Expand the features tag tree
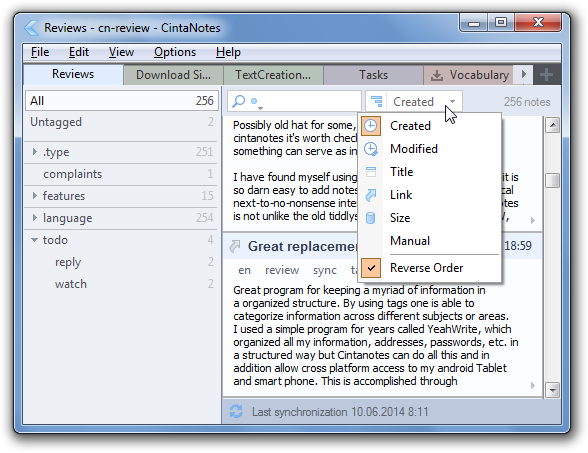 click(34, 195)
